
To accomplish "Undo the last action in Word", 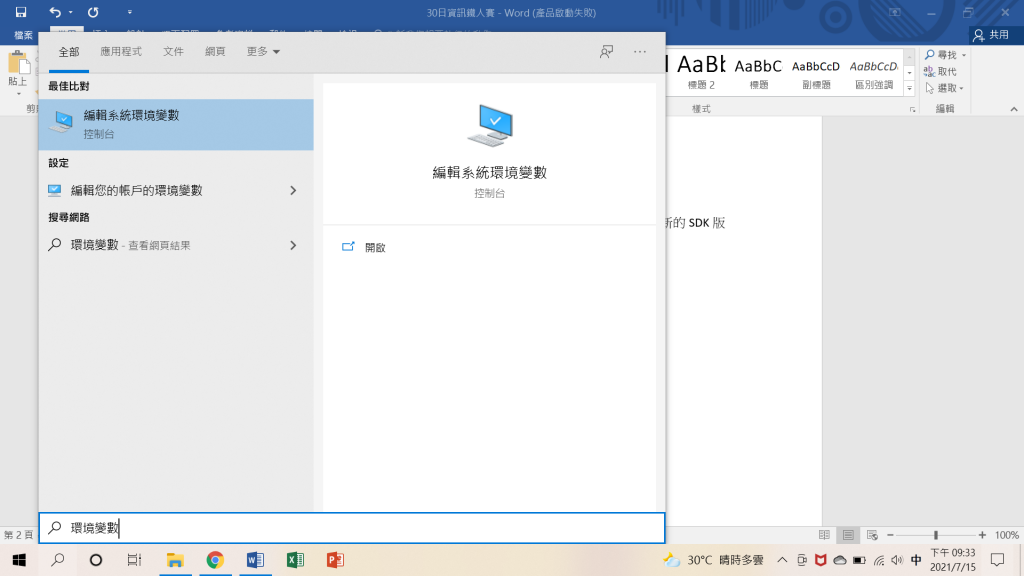I will tap(55, 12).
